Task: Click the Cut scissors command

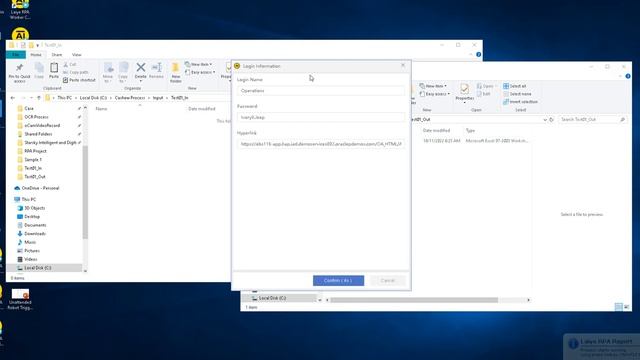Action: click(x=70, y=64)
